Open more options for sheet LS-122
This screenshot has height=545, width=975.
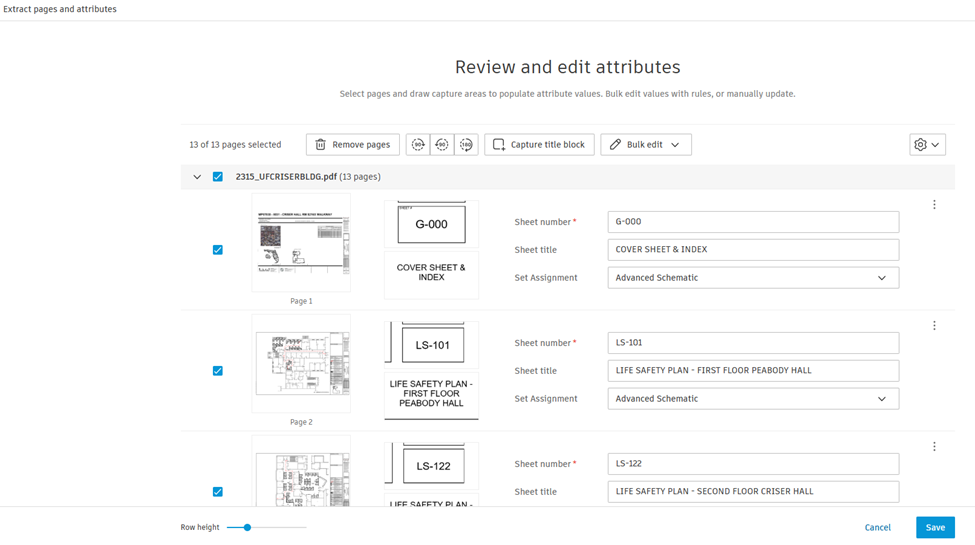934,447
